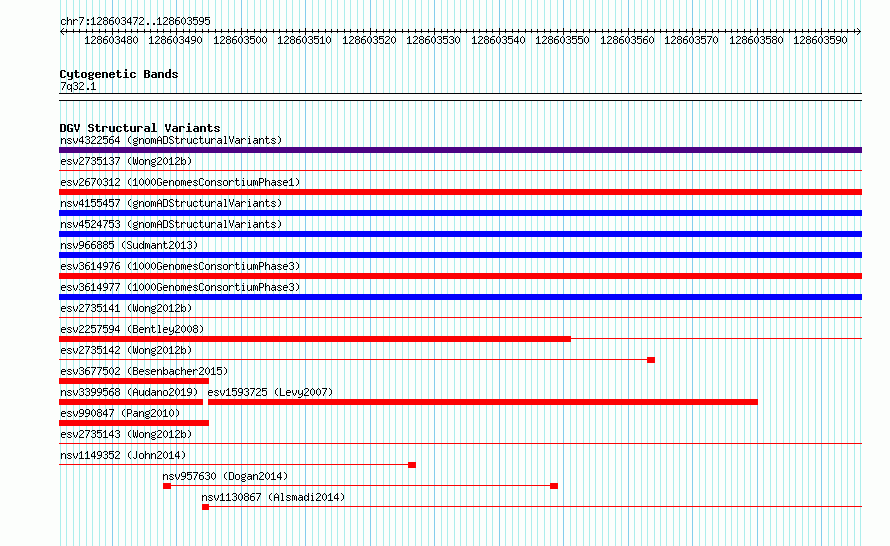Click the left red block of nsv957630

[x=167, y=486]
